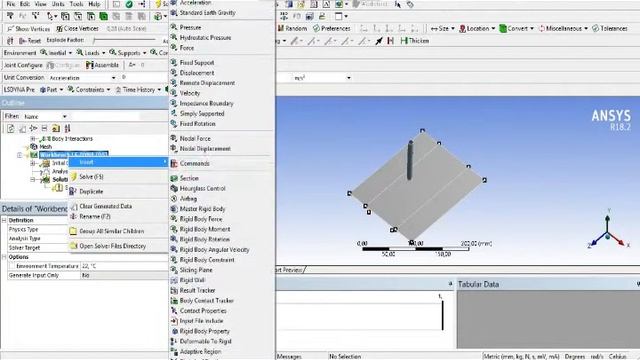Open the Inertial dropdown

point(56,53)
